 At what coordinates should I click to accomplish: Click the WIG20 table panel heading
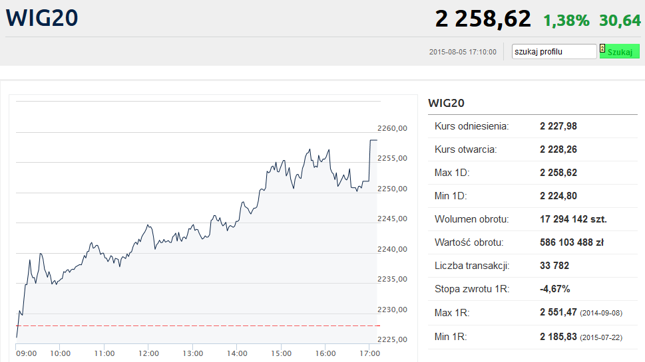446,103
